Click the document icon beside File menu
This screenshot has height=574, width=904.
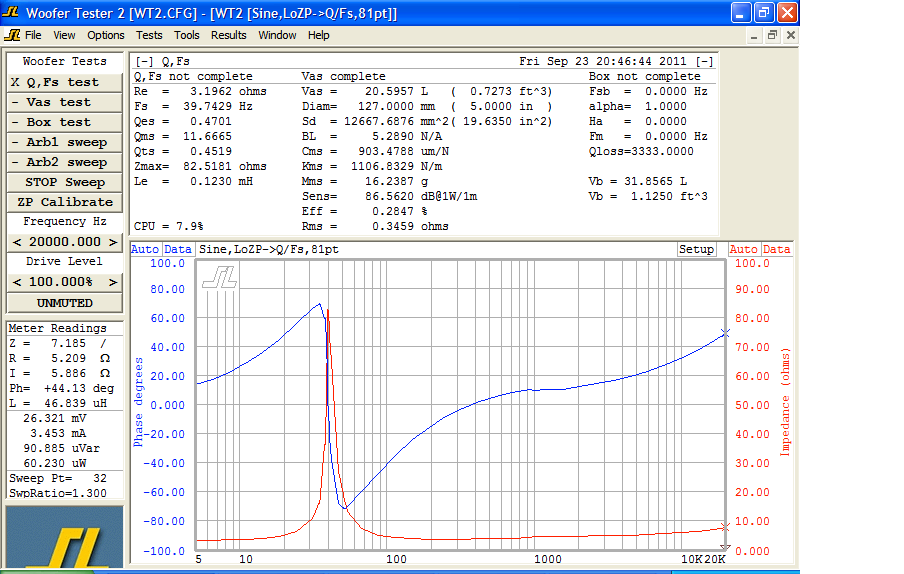(12, 35)
